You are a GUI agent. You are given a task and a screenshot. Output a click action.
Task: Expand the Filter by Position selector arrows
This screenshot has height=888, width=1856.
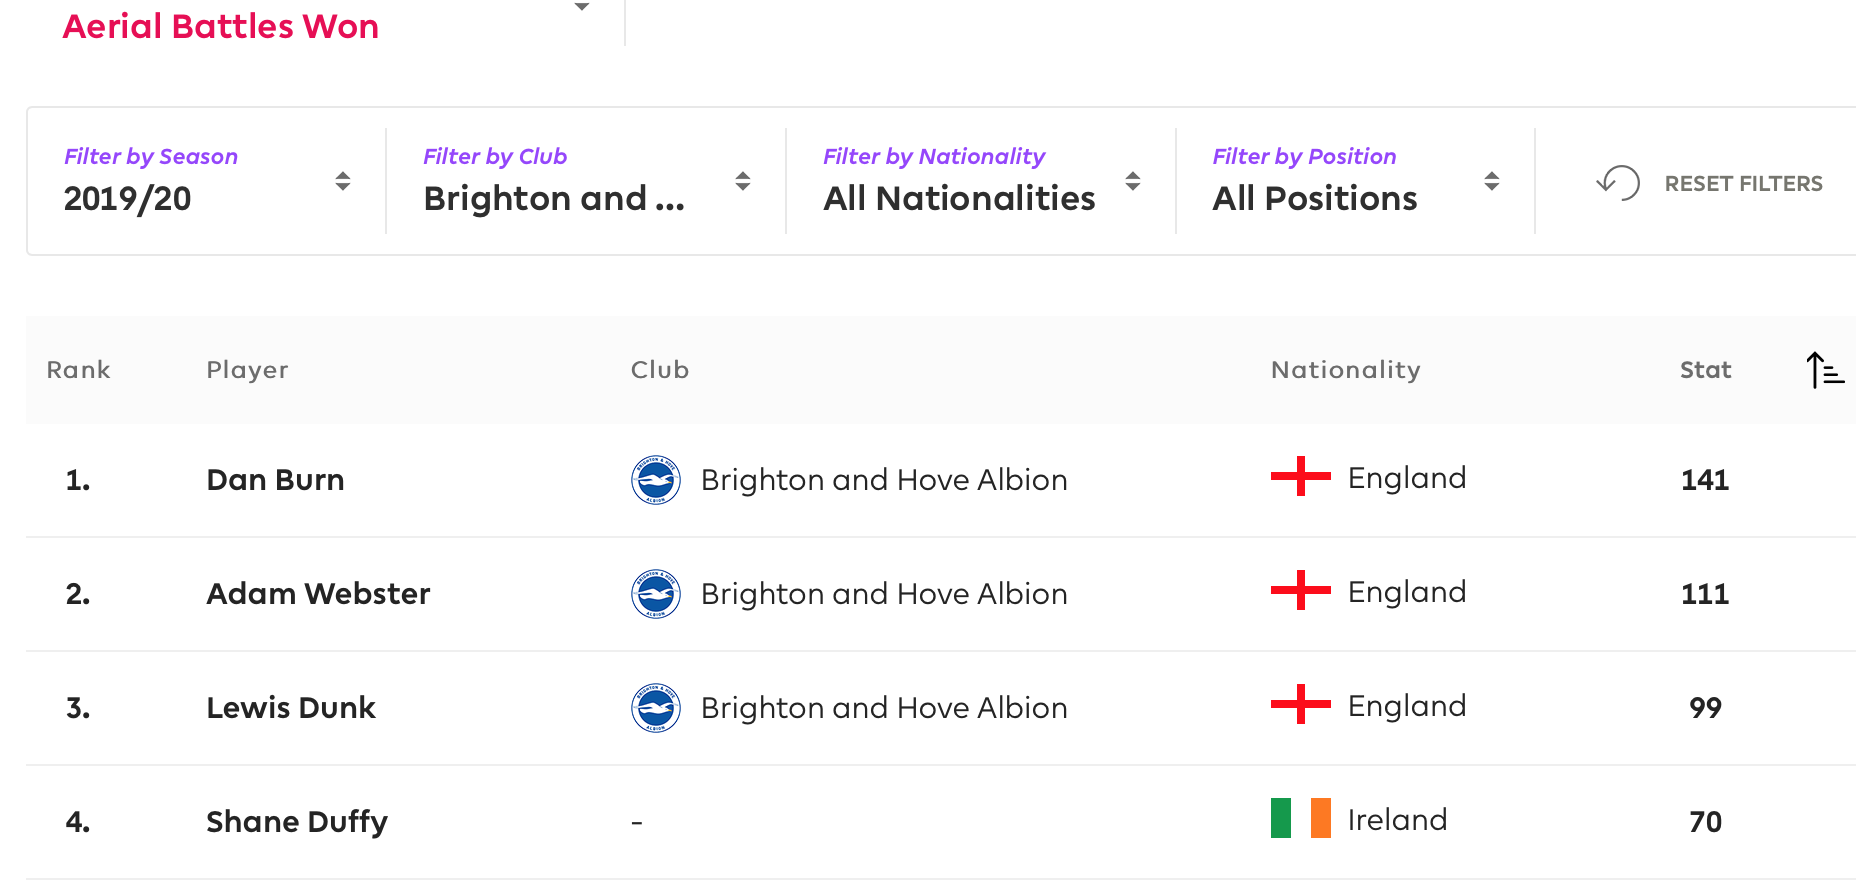[1491, 181]
